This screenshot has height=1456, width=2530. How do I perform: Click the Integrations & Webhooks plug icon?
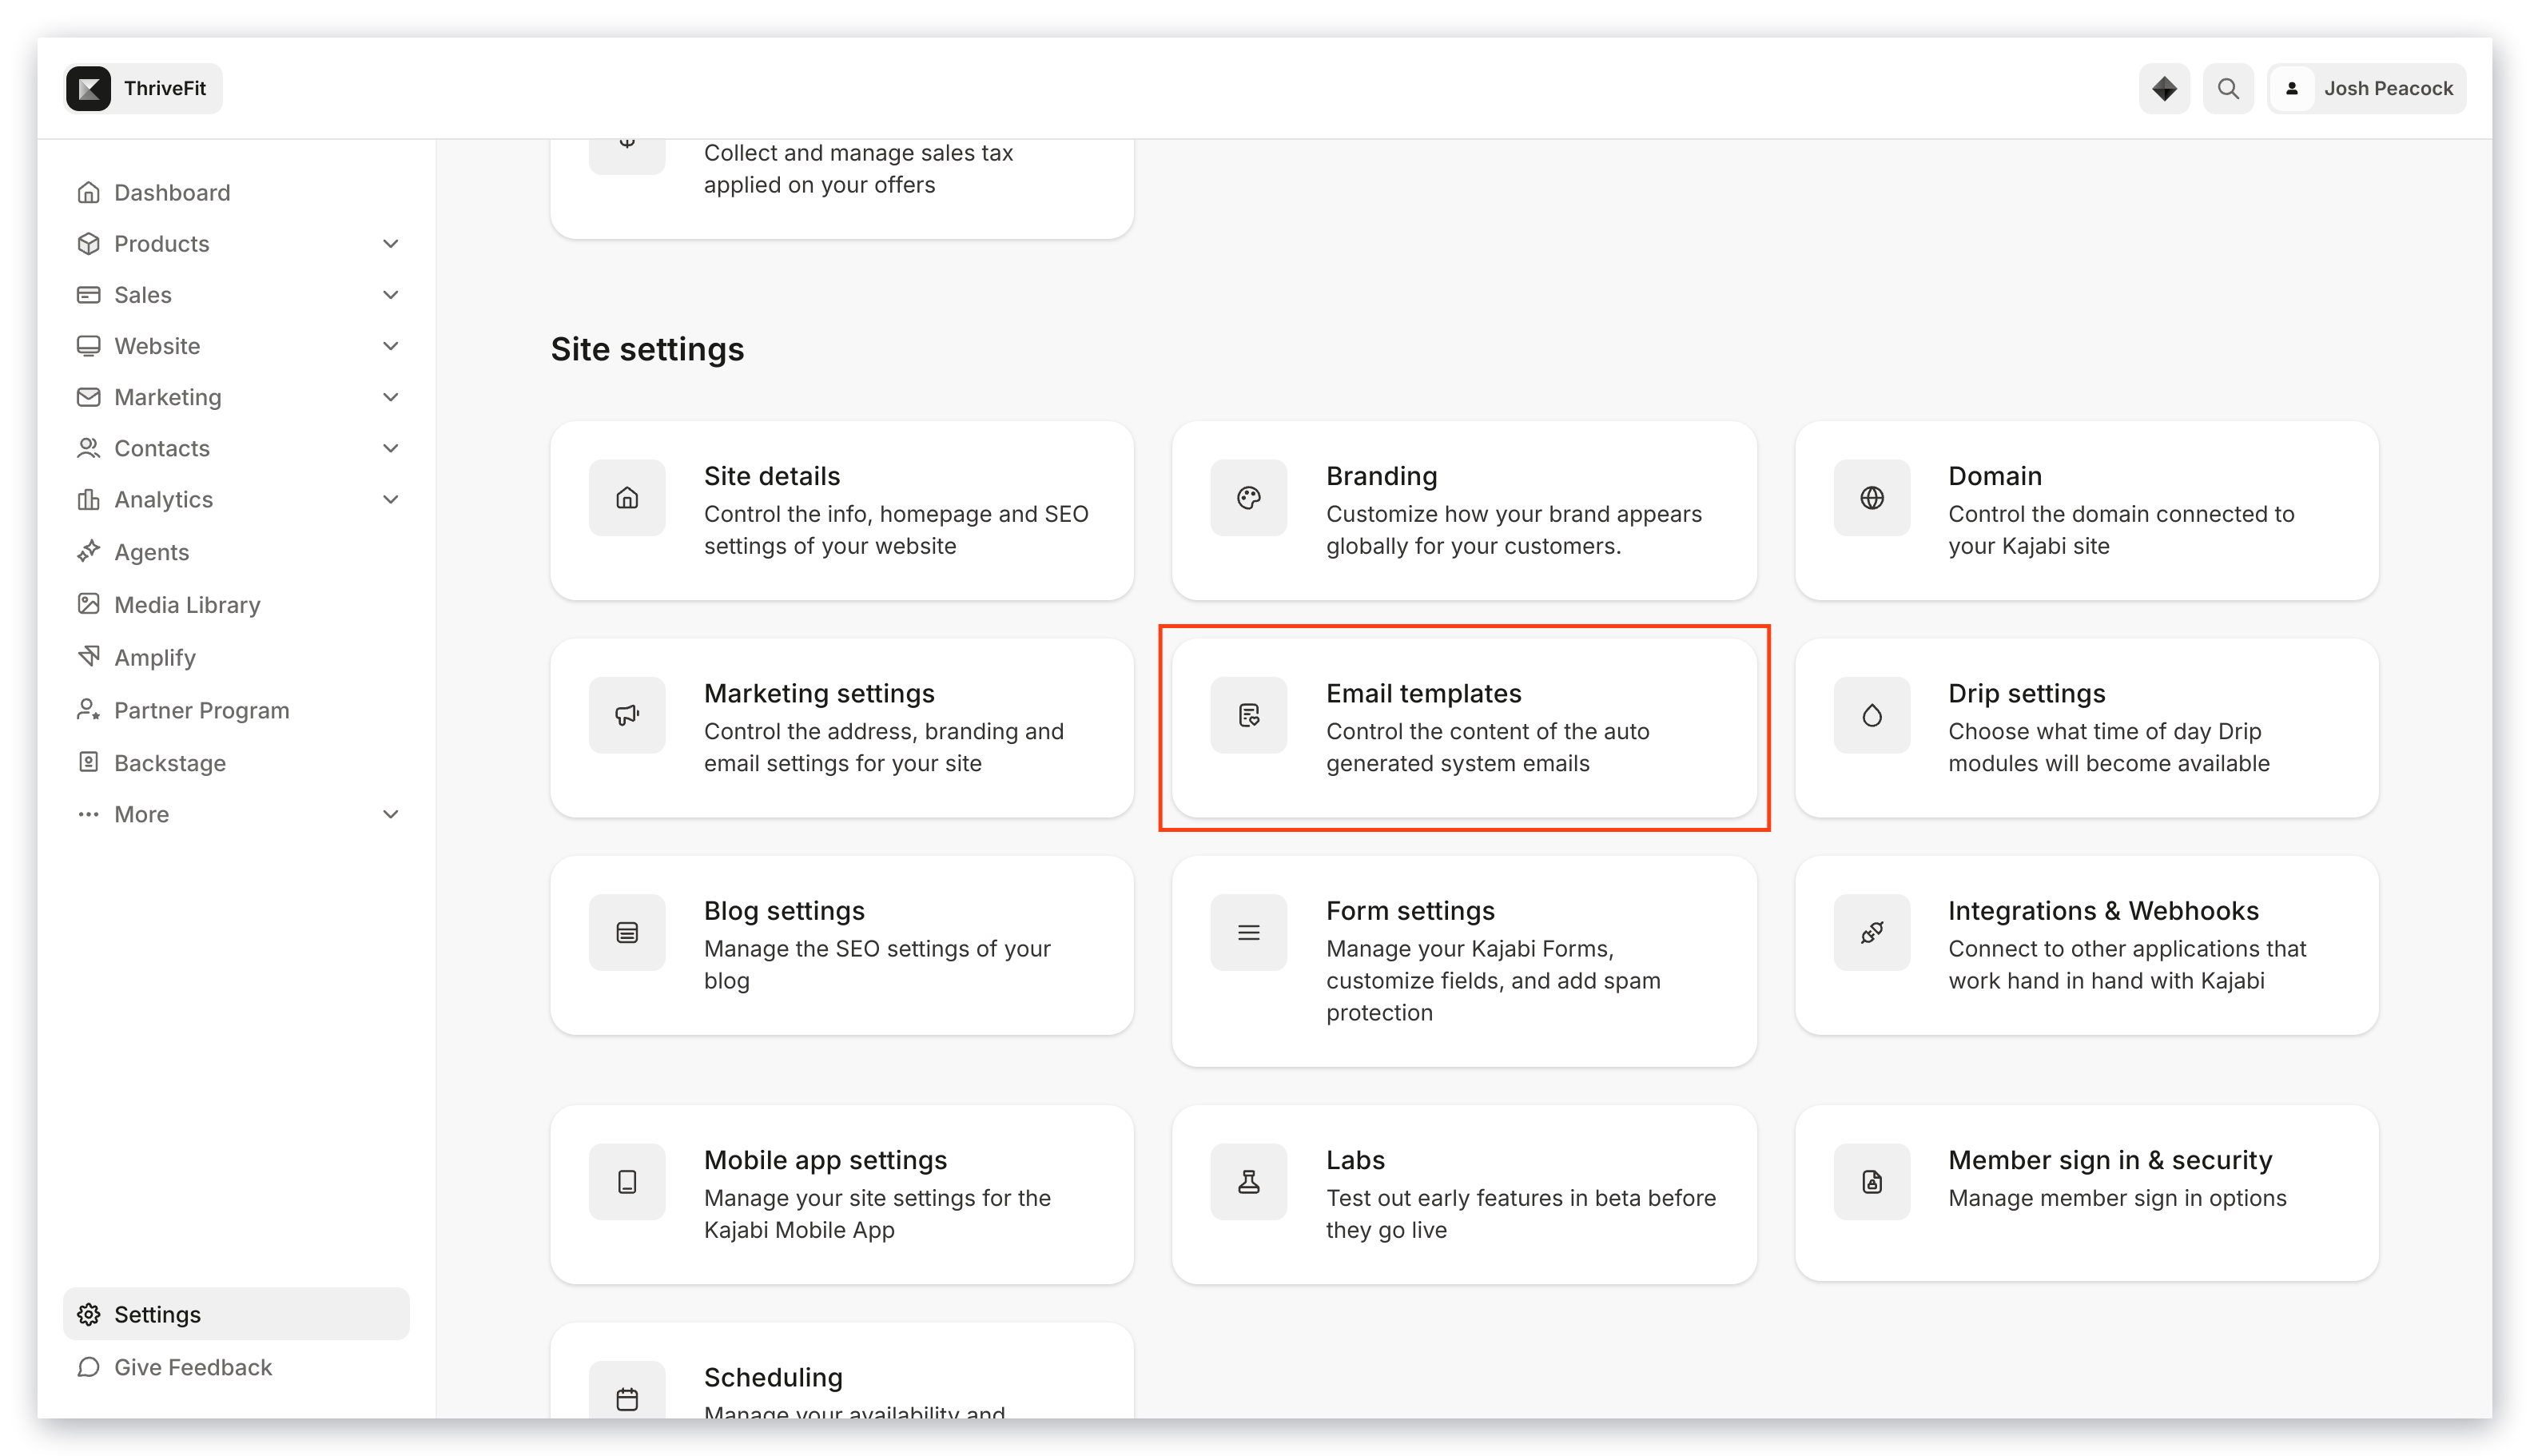(1871, 932)
